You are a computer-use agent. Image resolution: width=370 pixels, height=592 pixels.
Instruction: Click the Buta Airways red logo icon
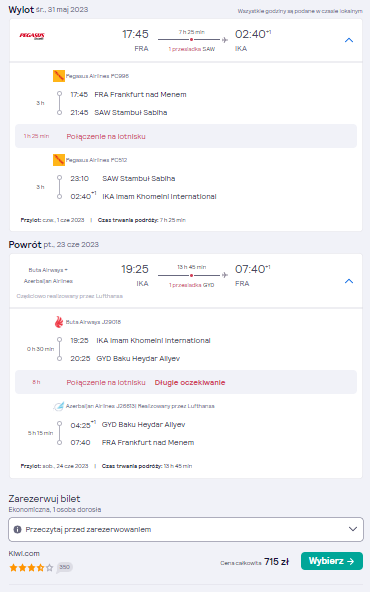point(59,322)
